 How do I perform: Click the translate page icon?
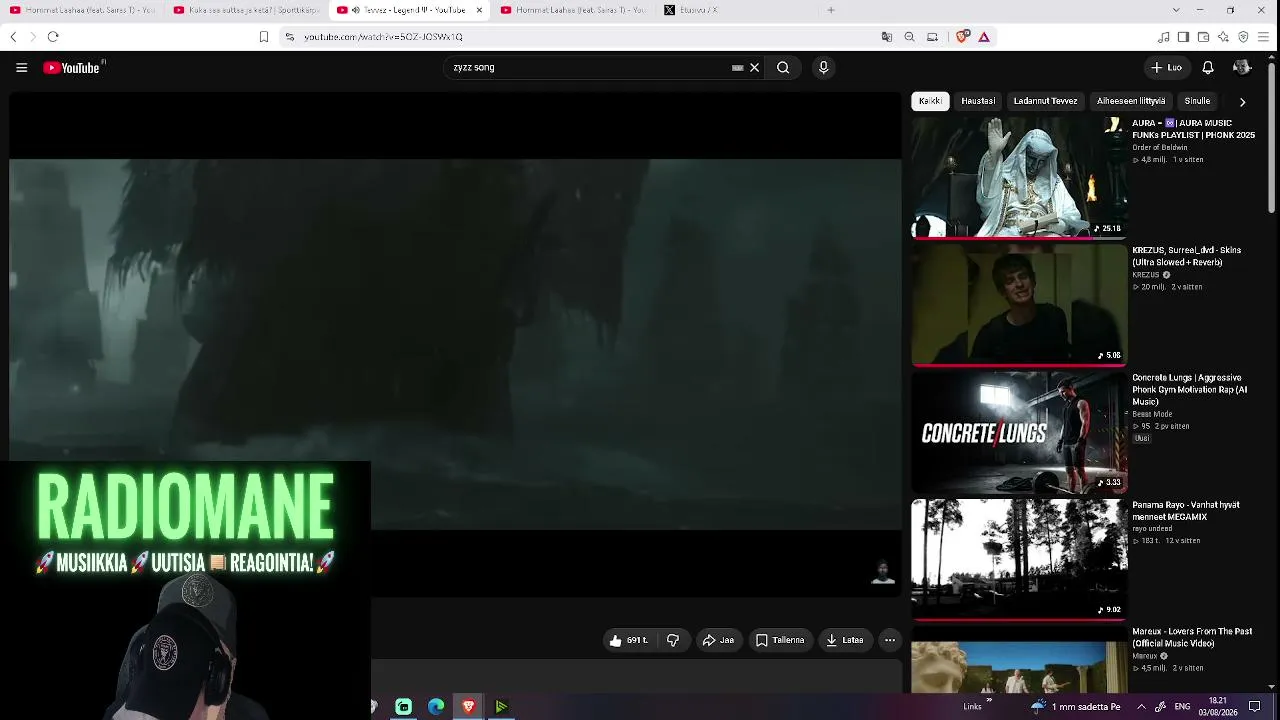pyautogui.click(x=886, y=37)
